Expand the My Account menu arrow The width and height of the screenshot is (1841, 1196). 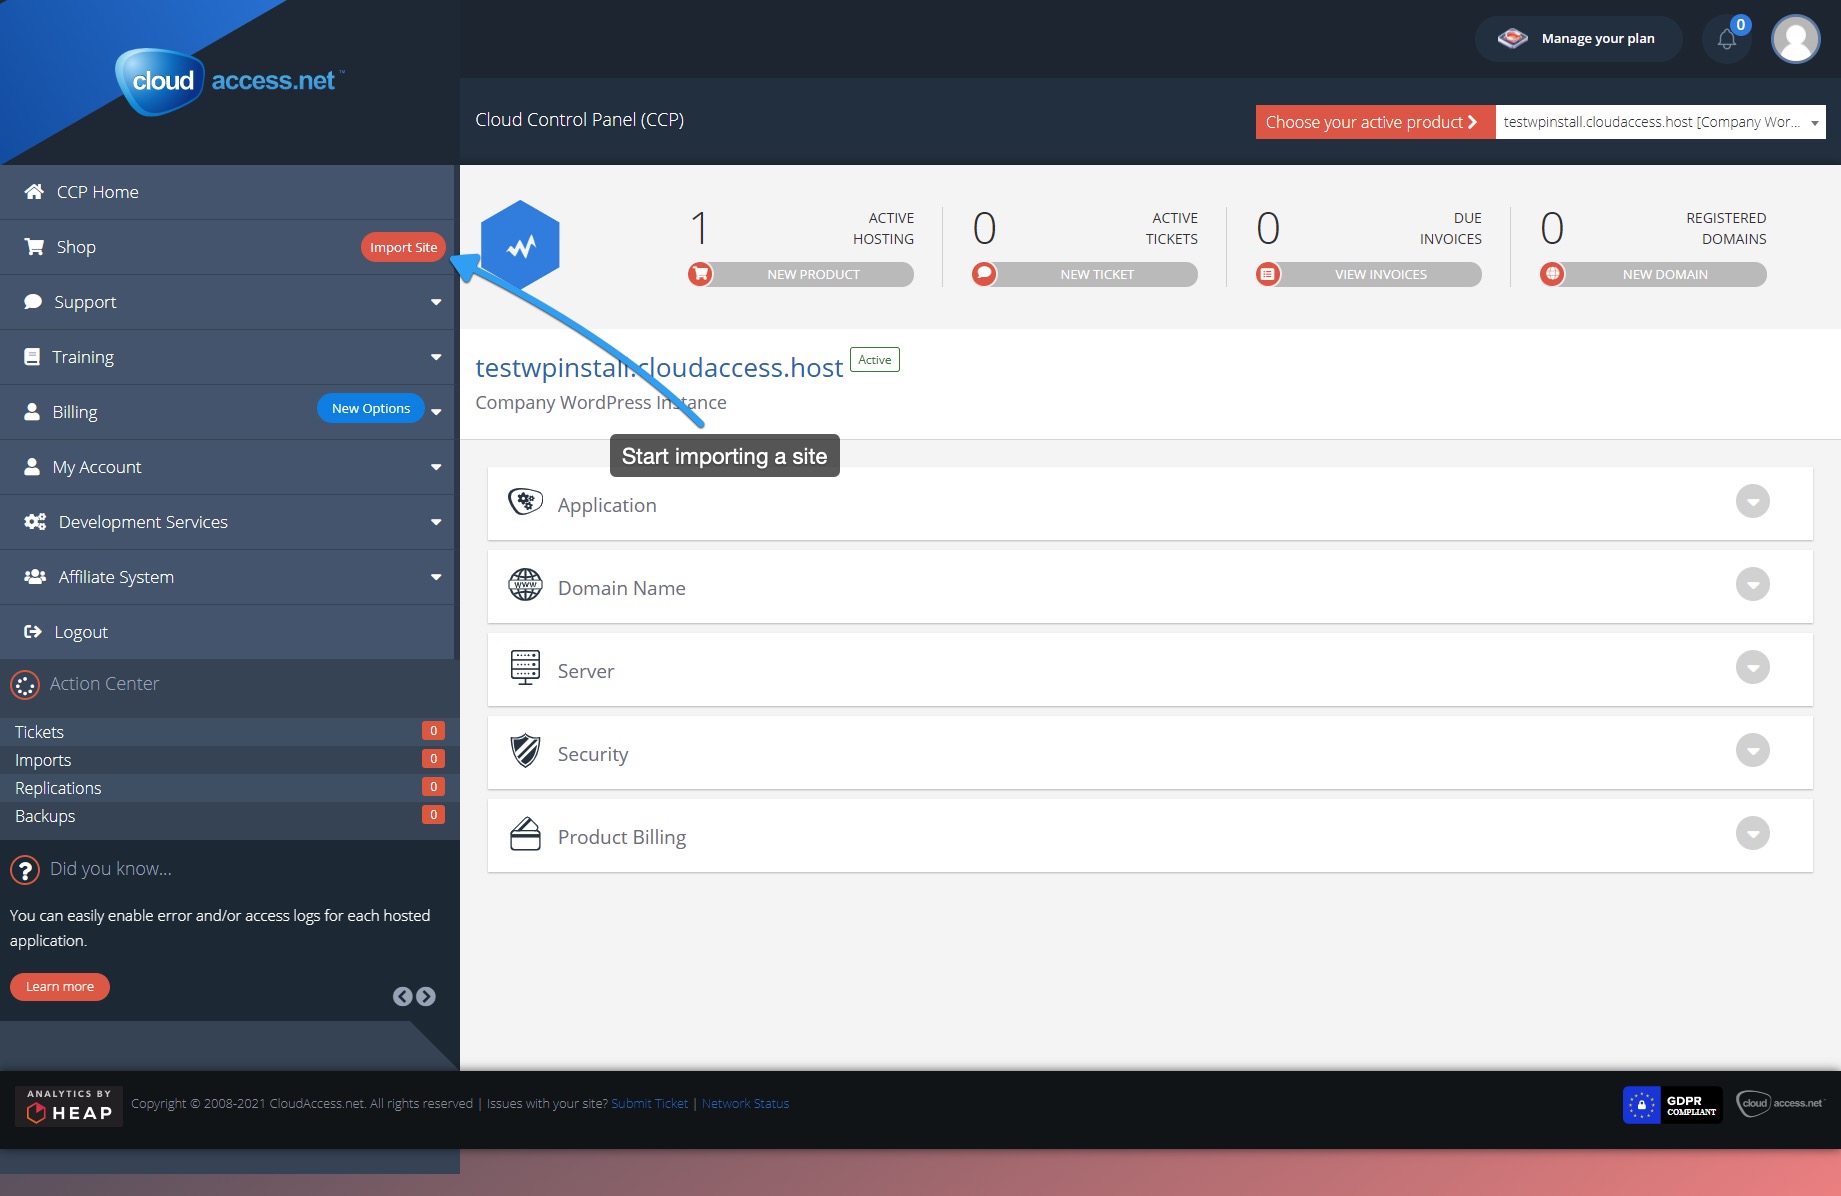coord(436,467)
